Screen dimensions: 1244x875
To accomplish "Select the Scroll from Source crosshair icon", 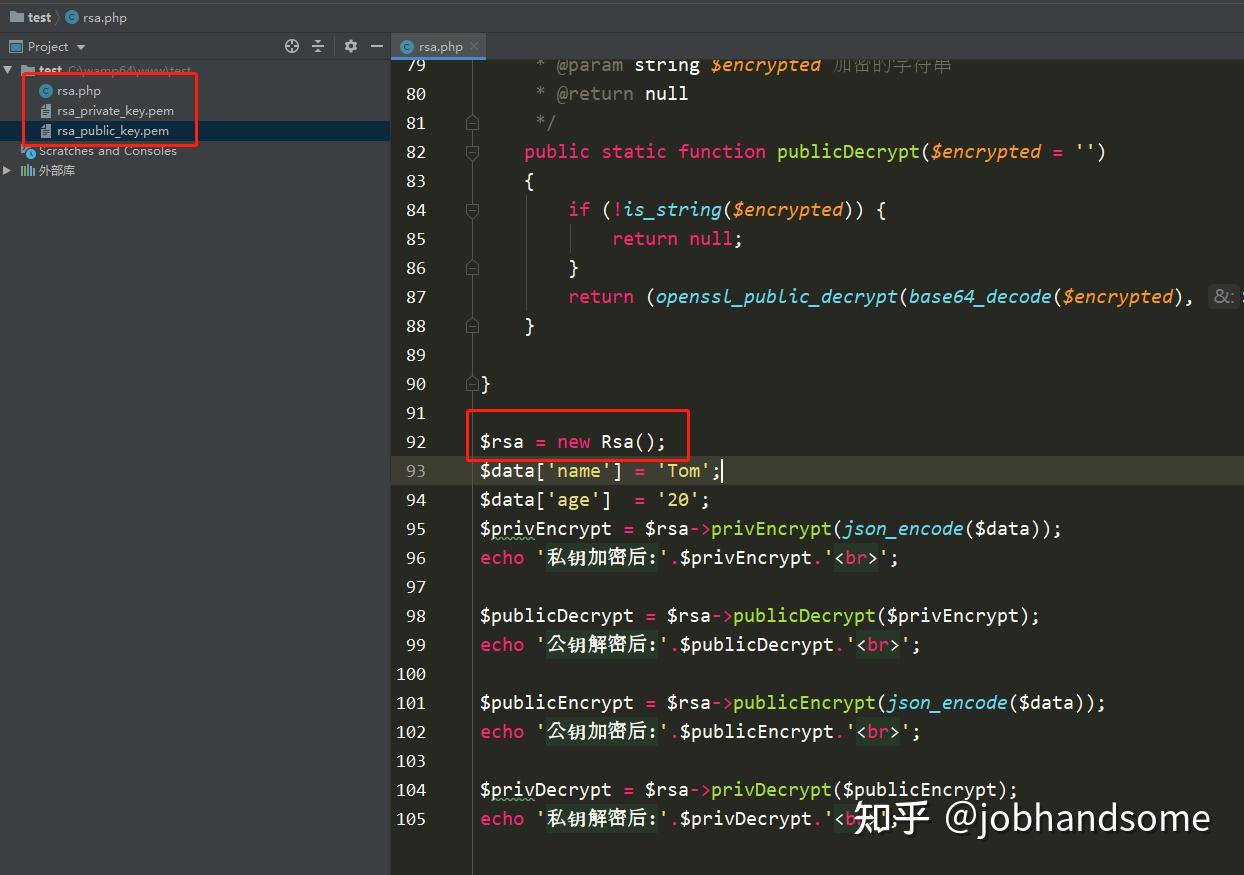I will [292, 46].
